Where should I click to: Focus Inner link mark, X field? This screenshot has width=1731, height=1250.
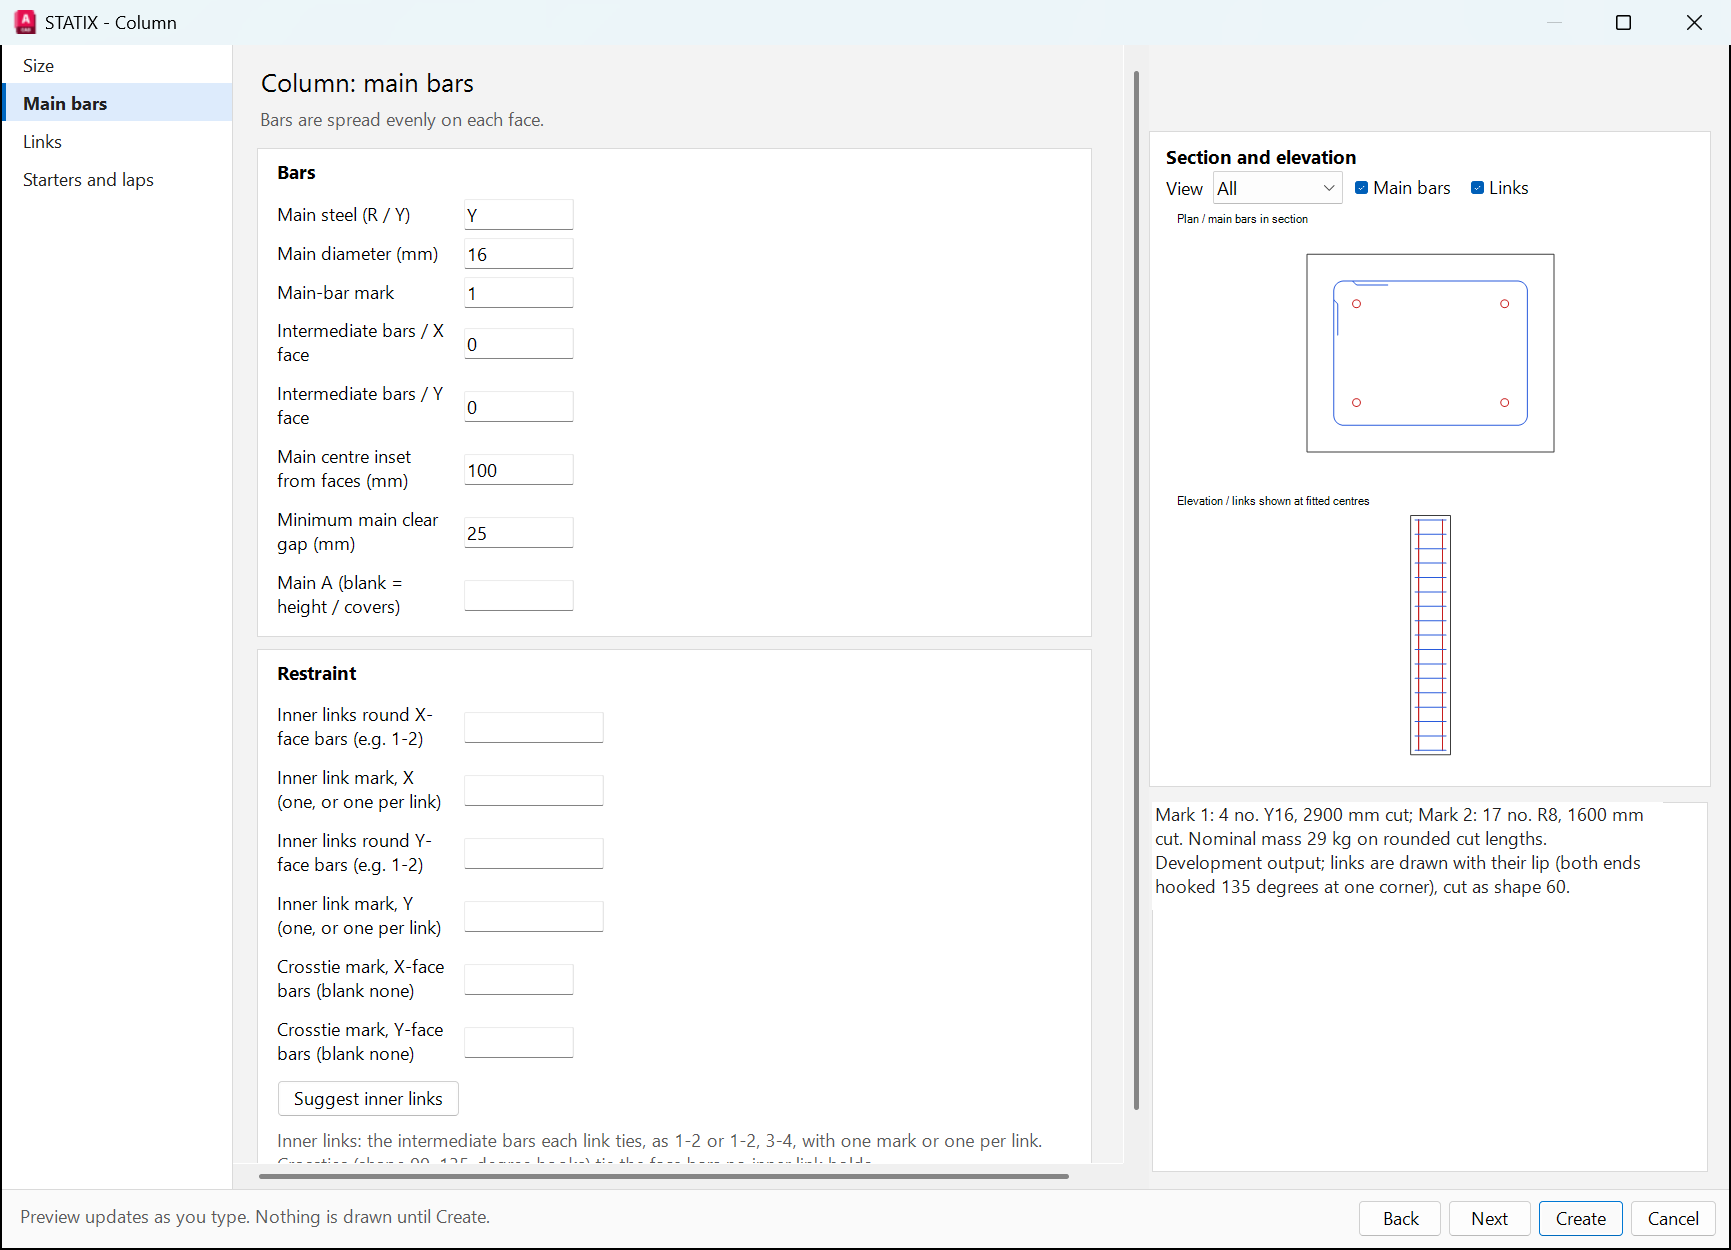click(x=533, y=791)
